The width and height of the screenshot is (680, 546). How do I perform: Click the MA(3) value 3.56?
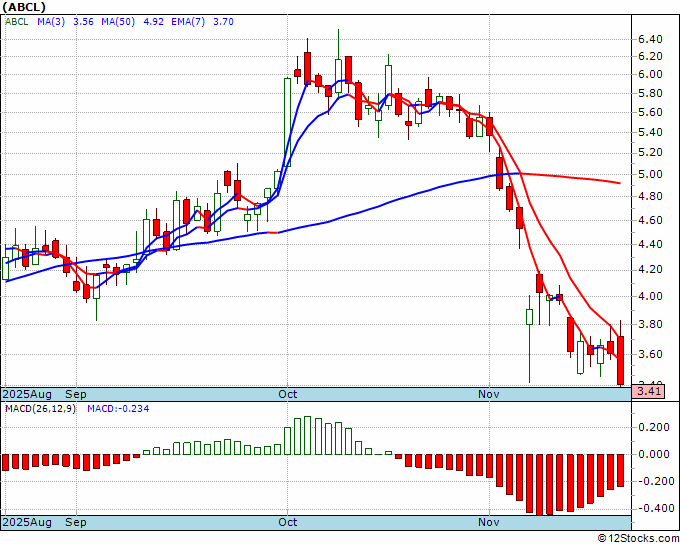pyautogui.click(x=83, y=22)
